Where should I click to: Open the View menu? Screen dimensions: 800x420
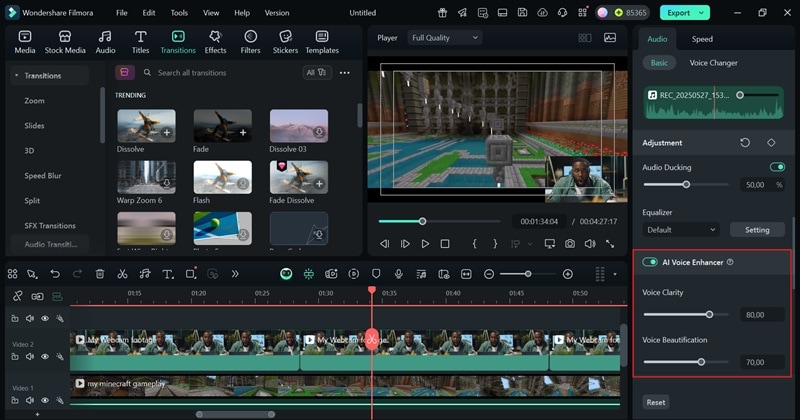coord(211,13)
